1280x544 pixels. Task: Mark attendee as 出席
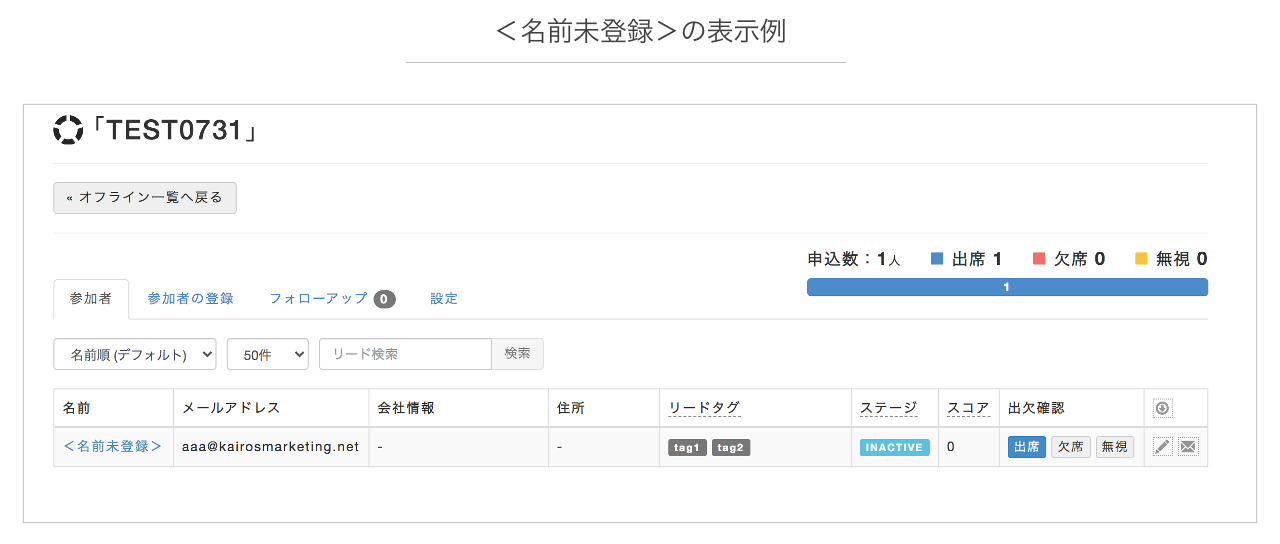[x=1027, y=447]
